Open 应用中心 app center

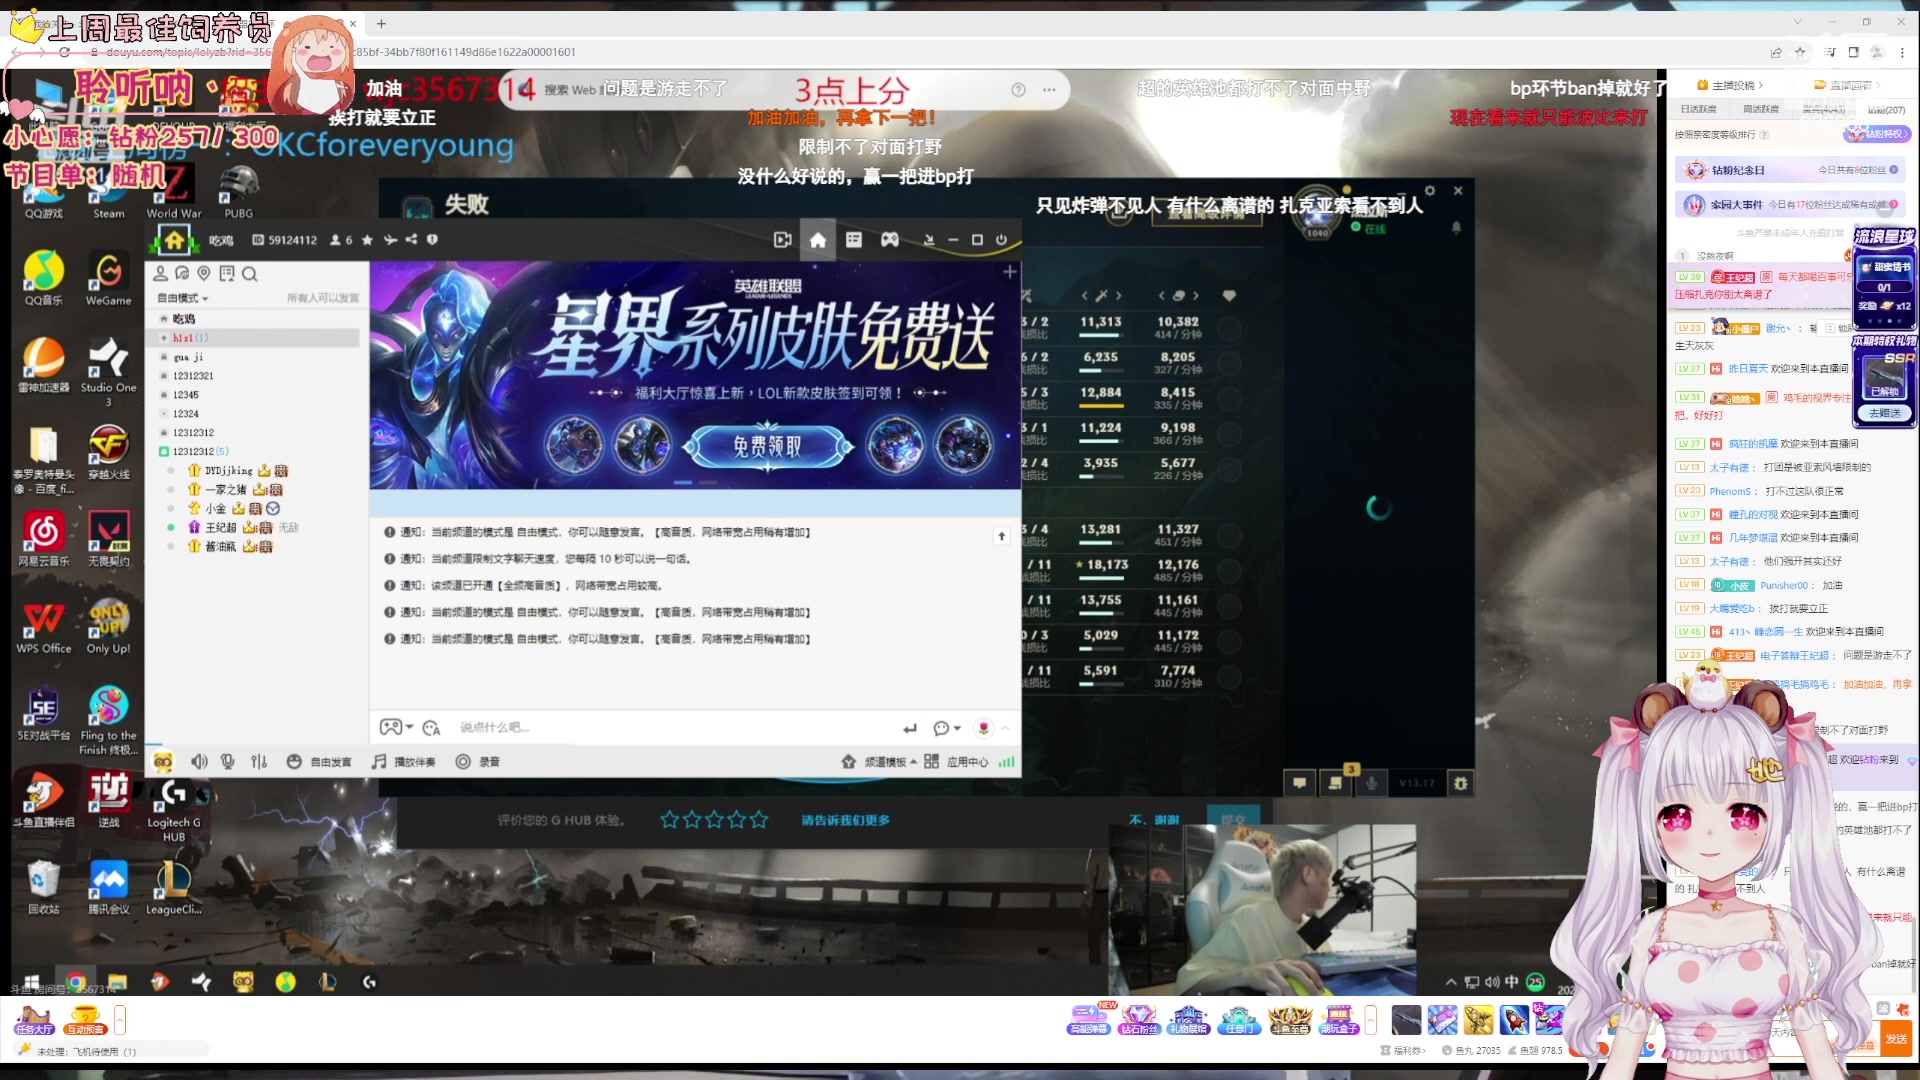tap(956, 762)
